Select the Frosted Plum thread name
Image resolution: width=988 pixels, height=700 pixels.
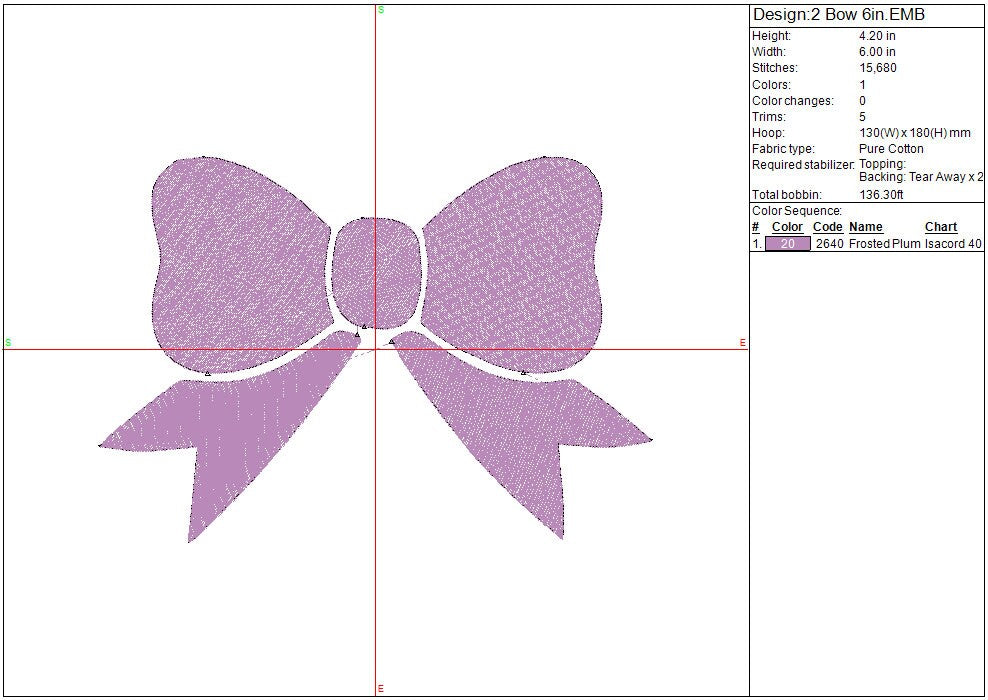(x=884, y=244)
